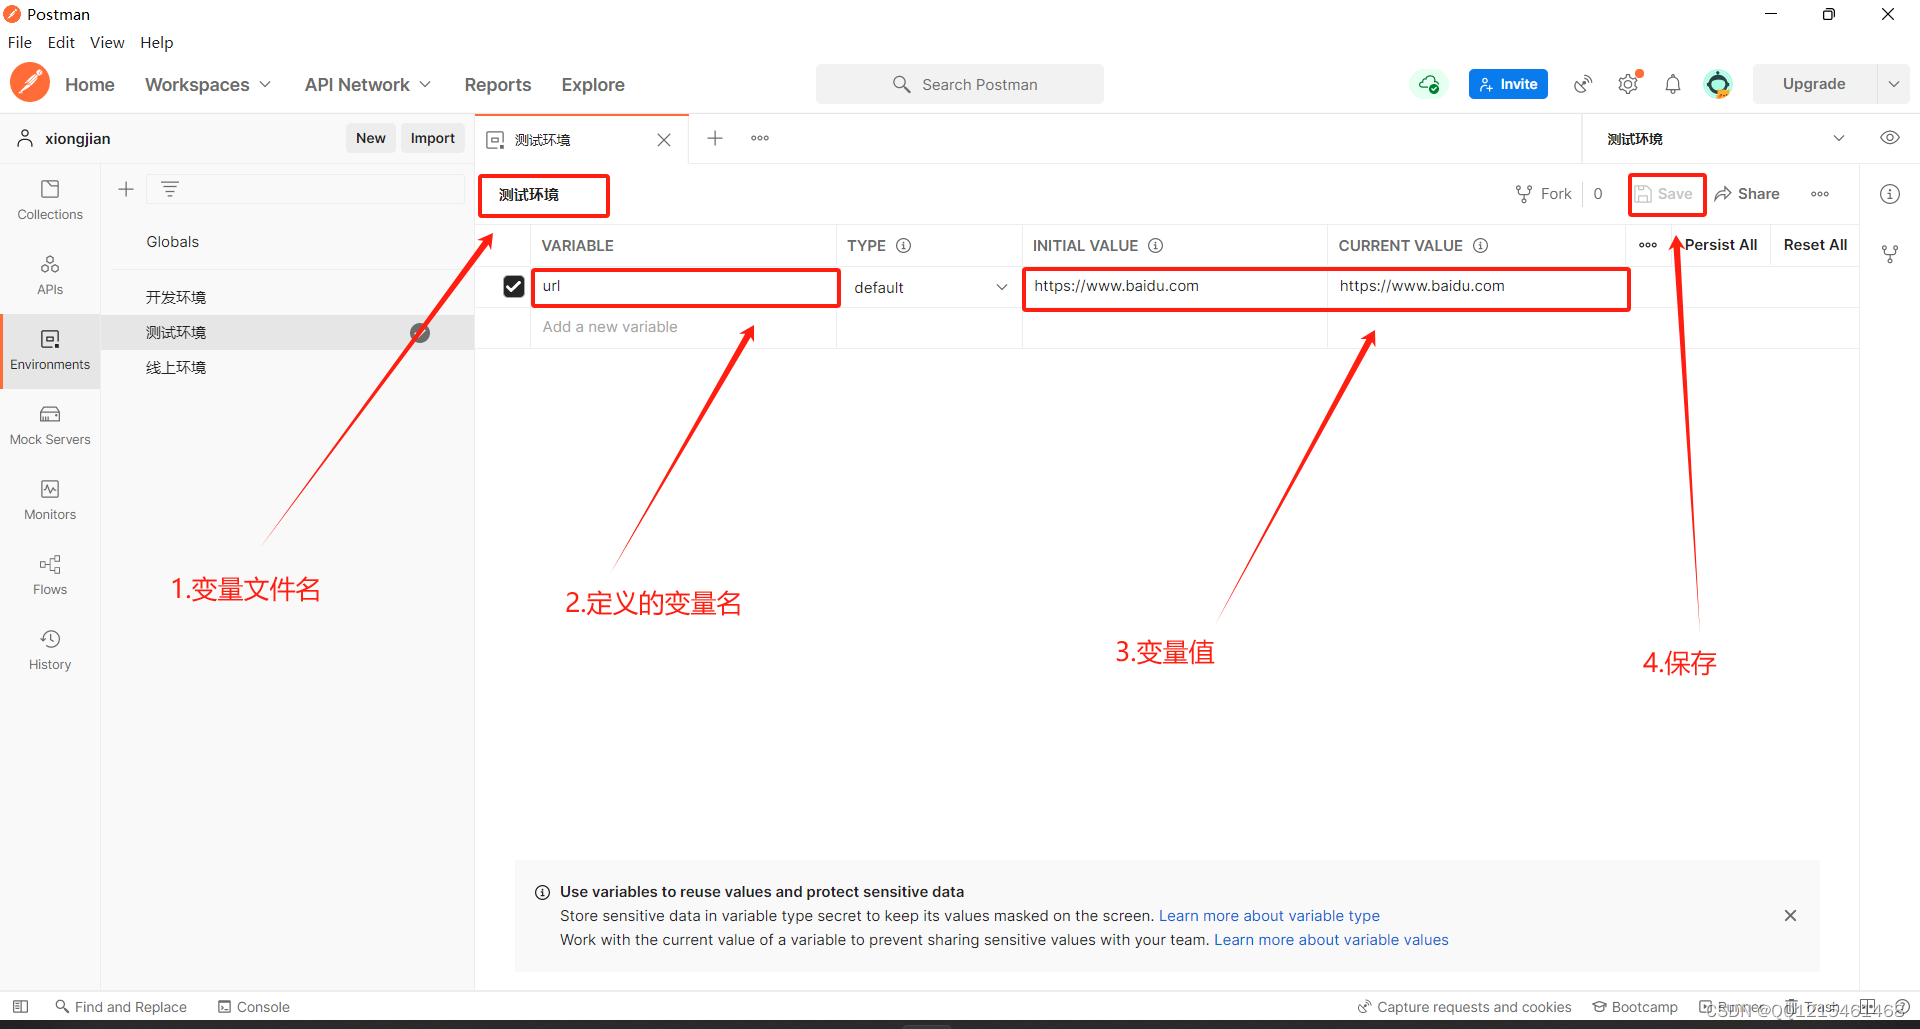Open the variable type default dropdown

point(930,288)
